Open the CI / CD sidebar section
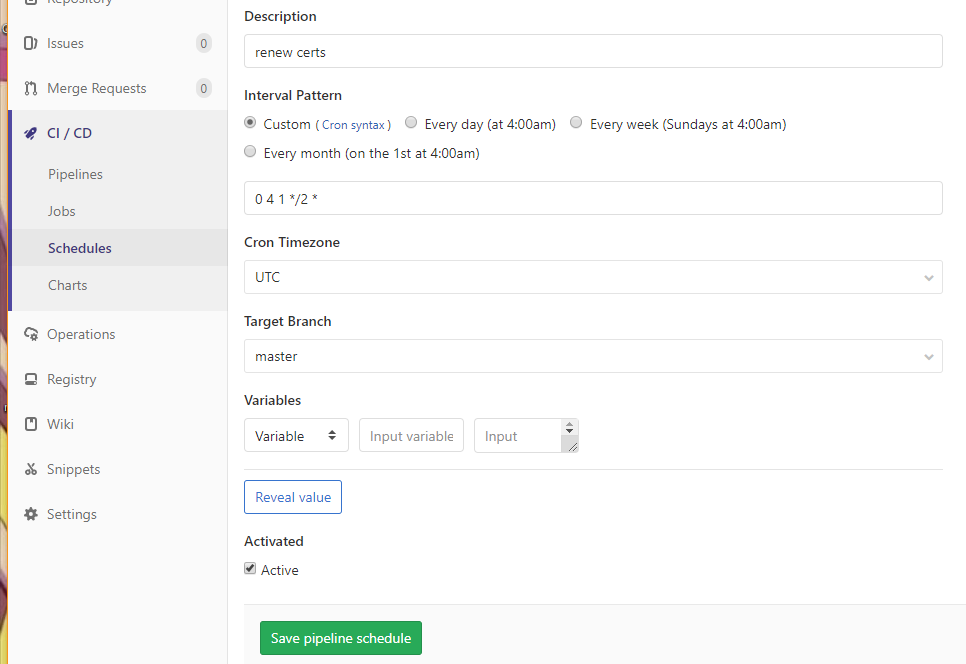 tap(70, 133)
